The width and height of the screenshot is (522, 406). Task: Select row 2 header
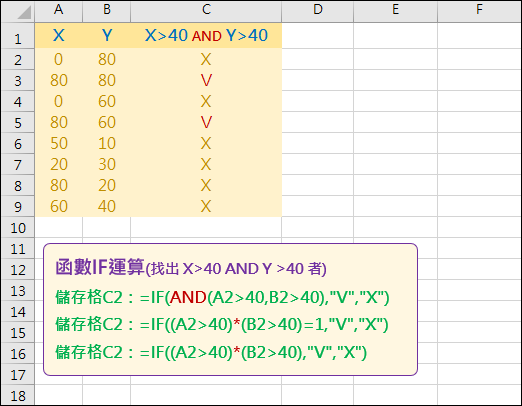pyautogui.click(x=18, y=59)
